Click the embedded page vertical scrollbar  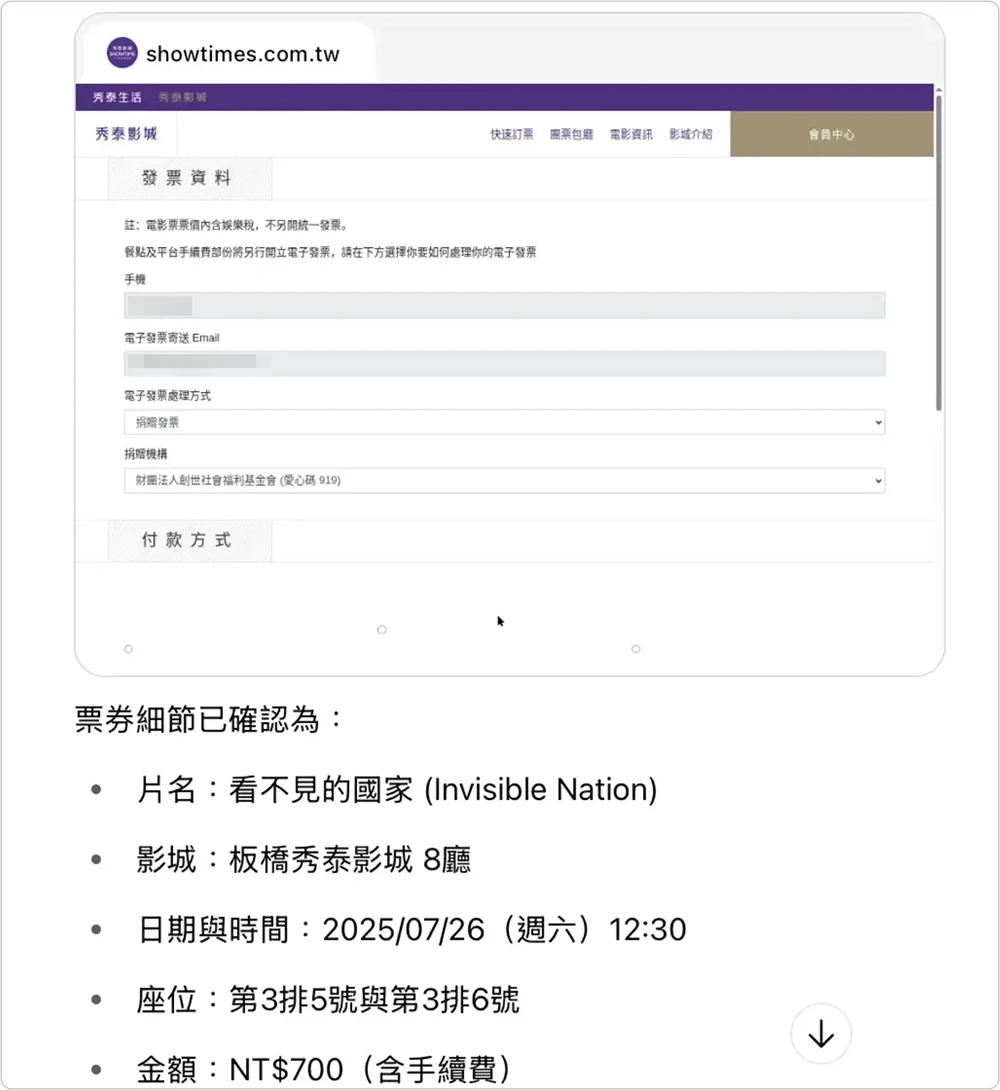coord(938,254)
